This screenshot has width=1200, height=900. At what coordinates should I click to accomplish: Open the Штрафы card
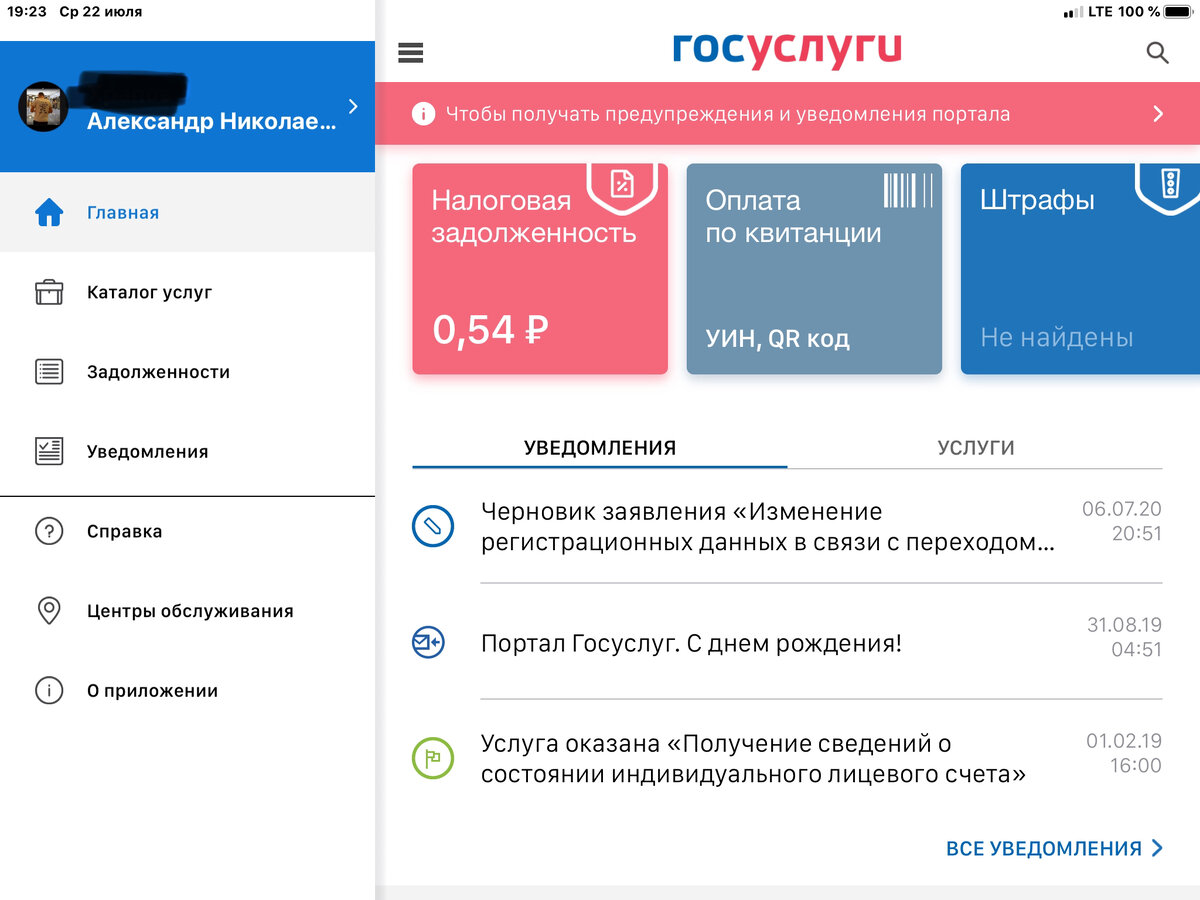click(1080, 269)
